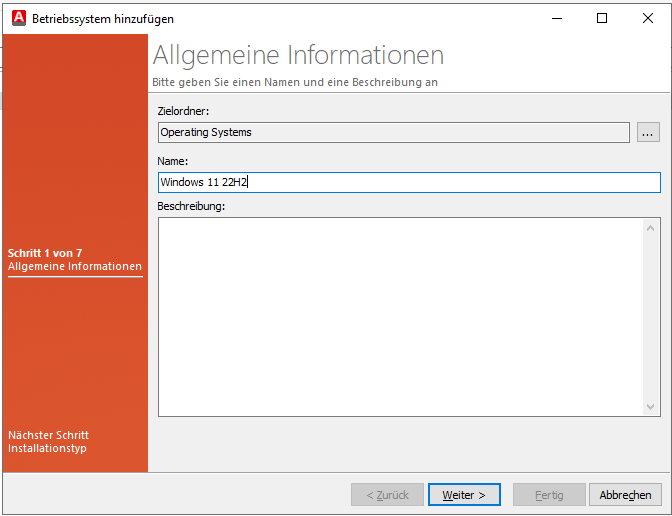Focus the Beschreibung text area
Screen dimensions: 672x516
(x=400, y=315)
